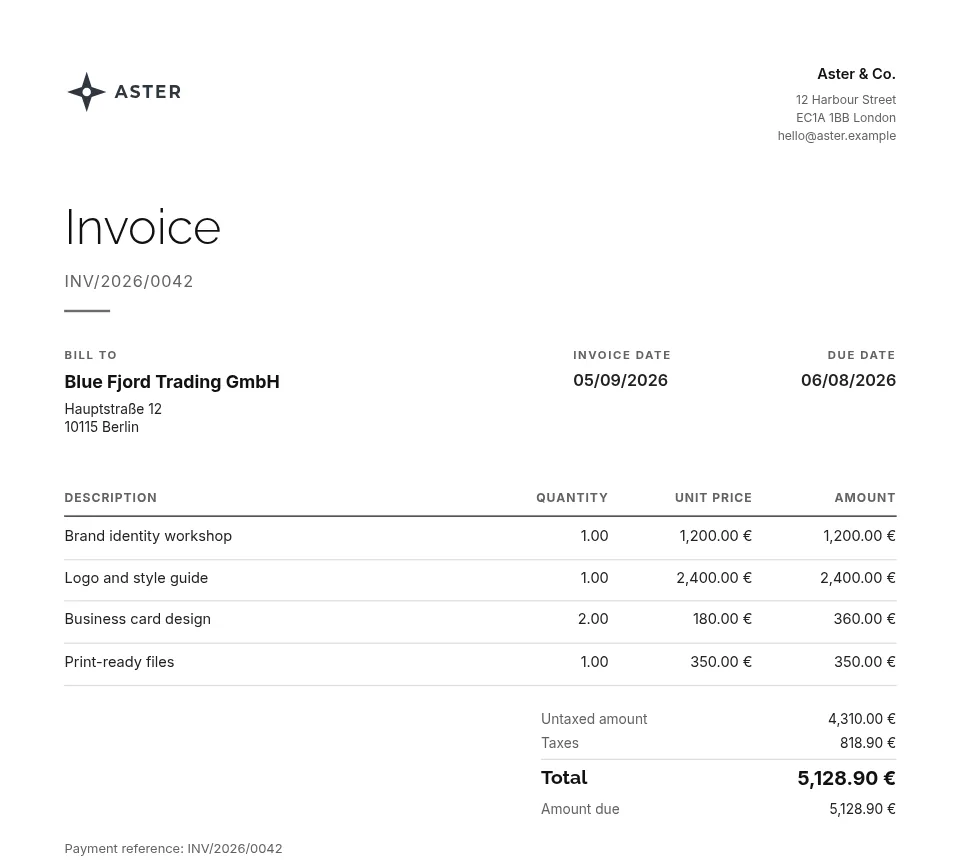
Task: Click amount 1,200.00 € of Brand identity workshop
Action: (x=859, y=536)
